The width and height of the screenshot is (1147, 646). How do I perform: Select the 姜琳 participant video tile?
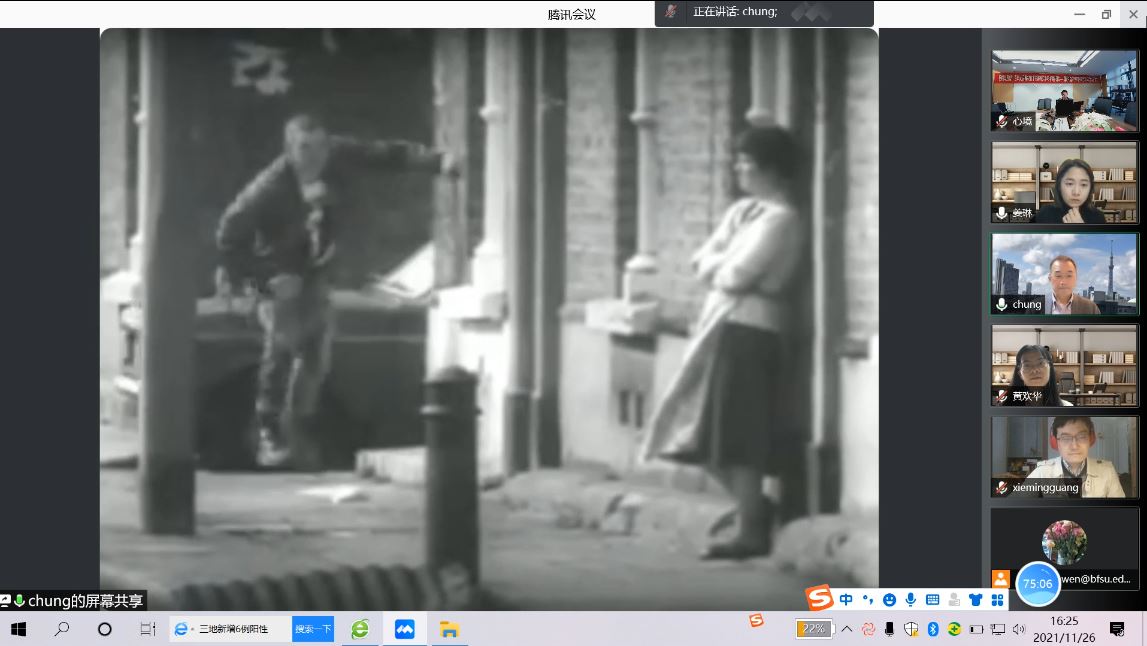(x=1064, y=182)
